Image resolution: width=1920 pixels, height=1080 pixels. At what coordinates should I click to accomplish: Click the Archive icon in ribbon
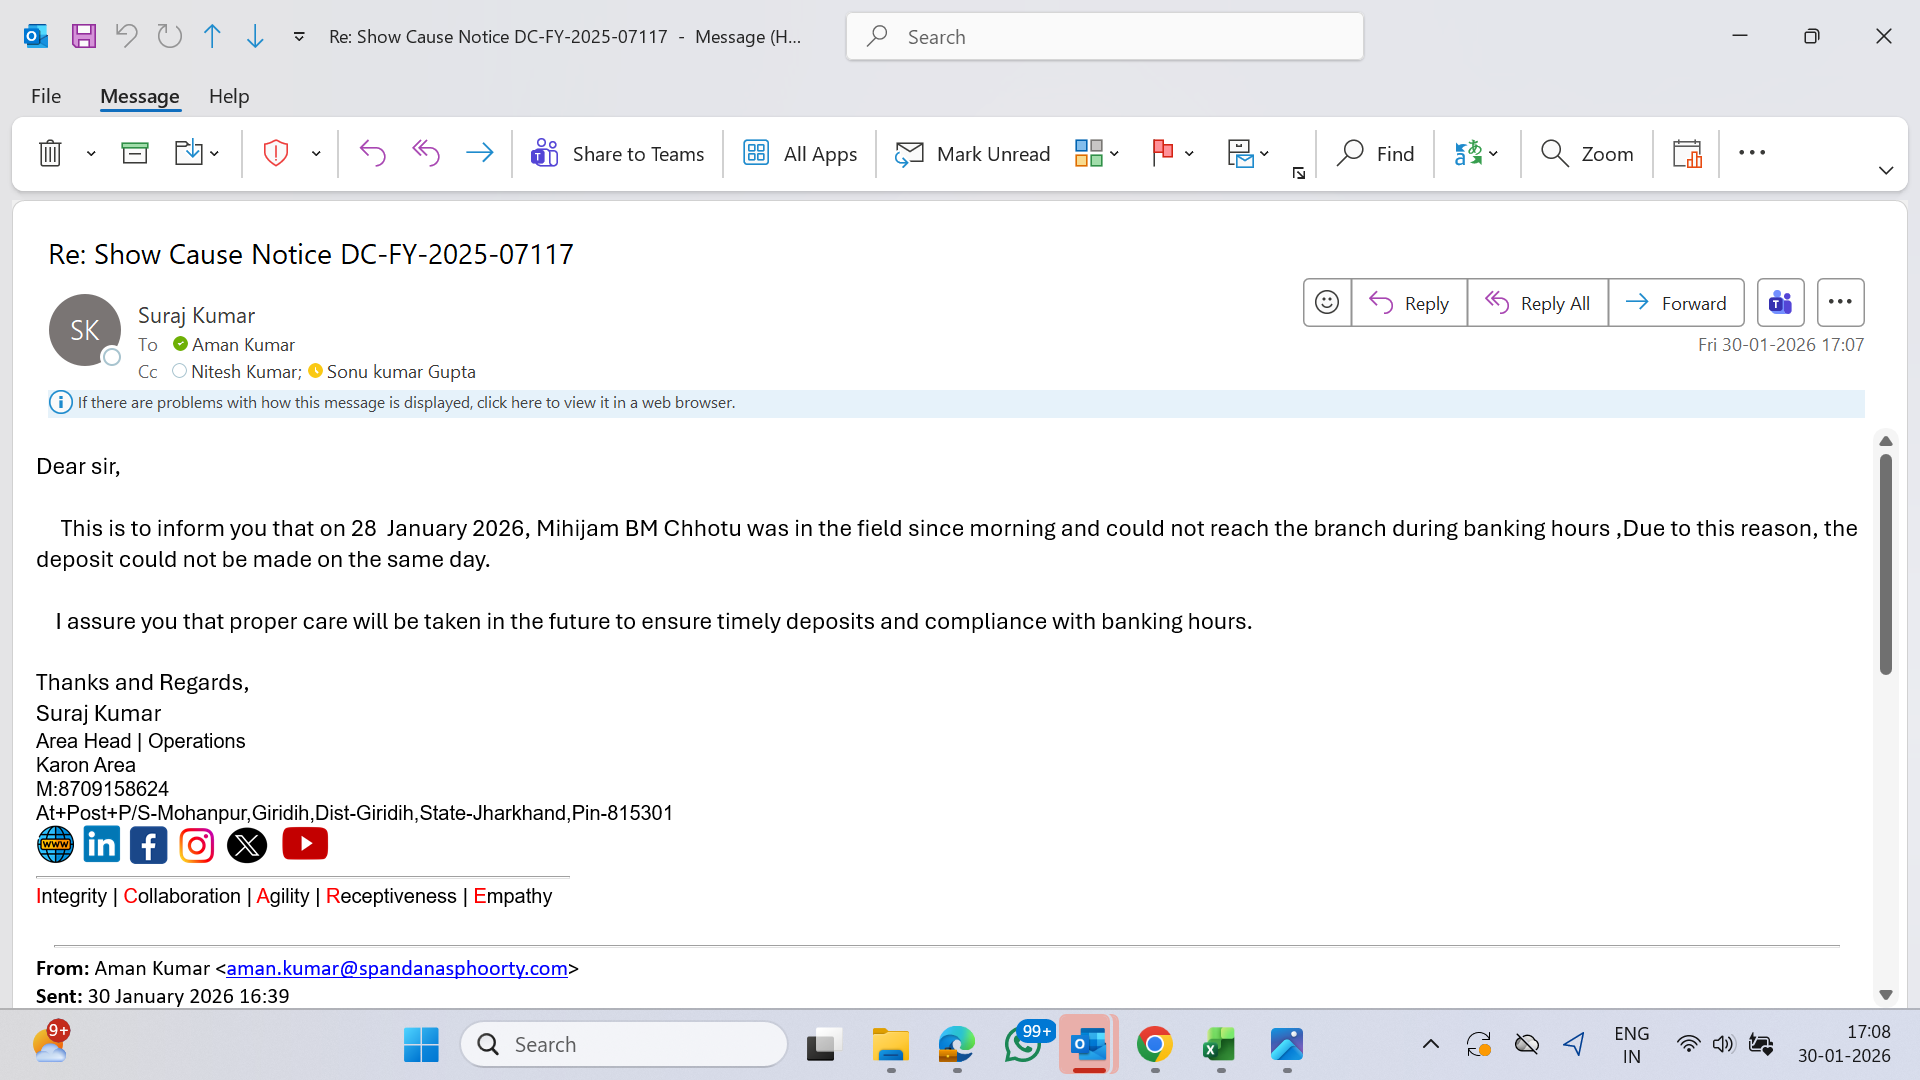(134, 153)
